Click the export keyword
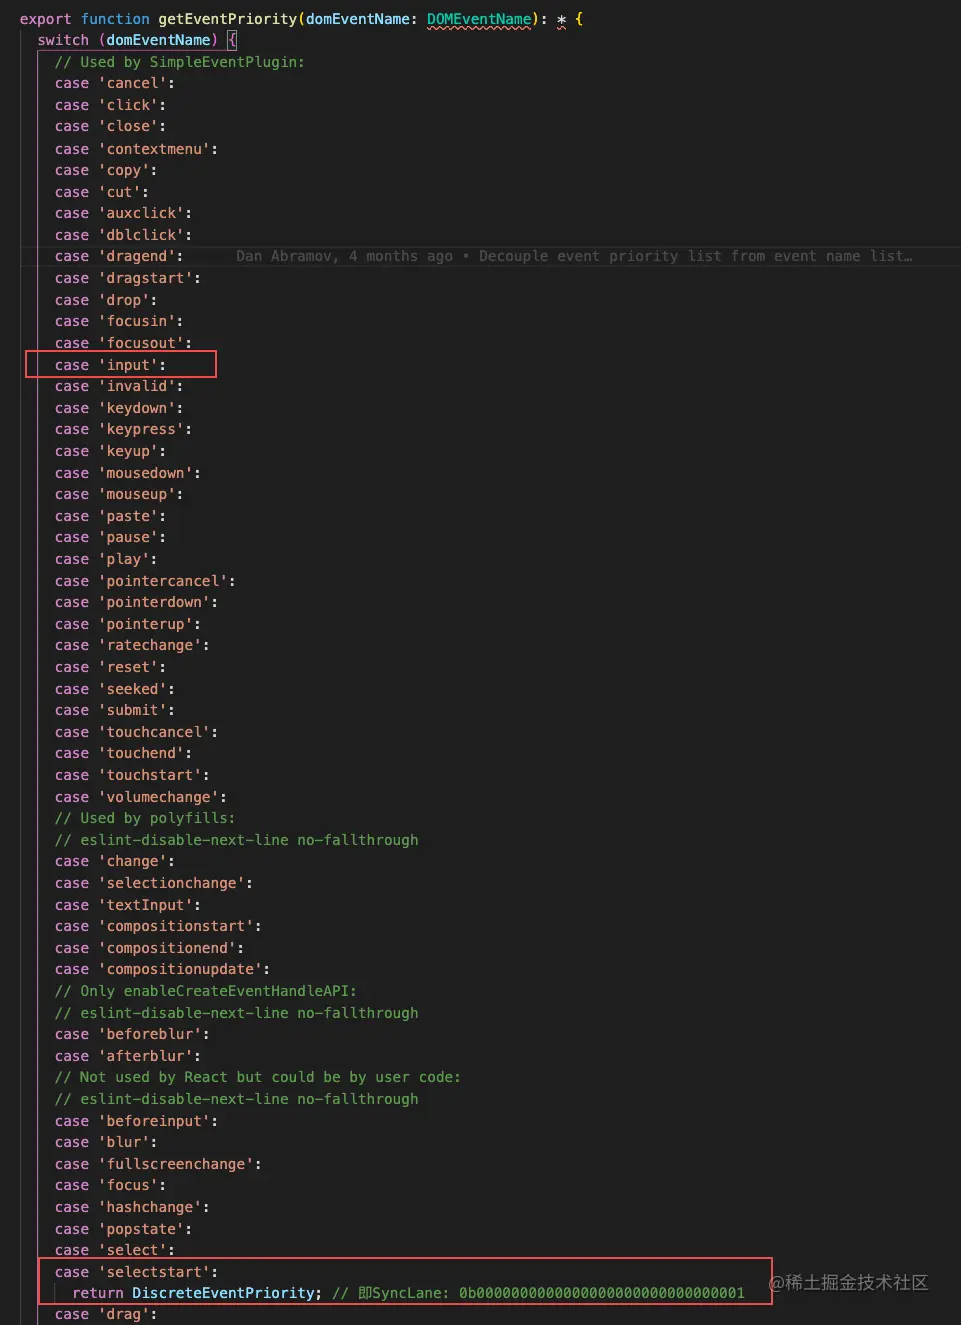 coord(45,19)
